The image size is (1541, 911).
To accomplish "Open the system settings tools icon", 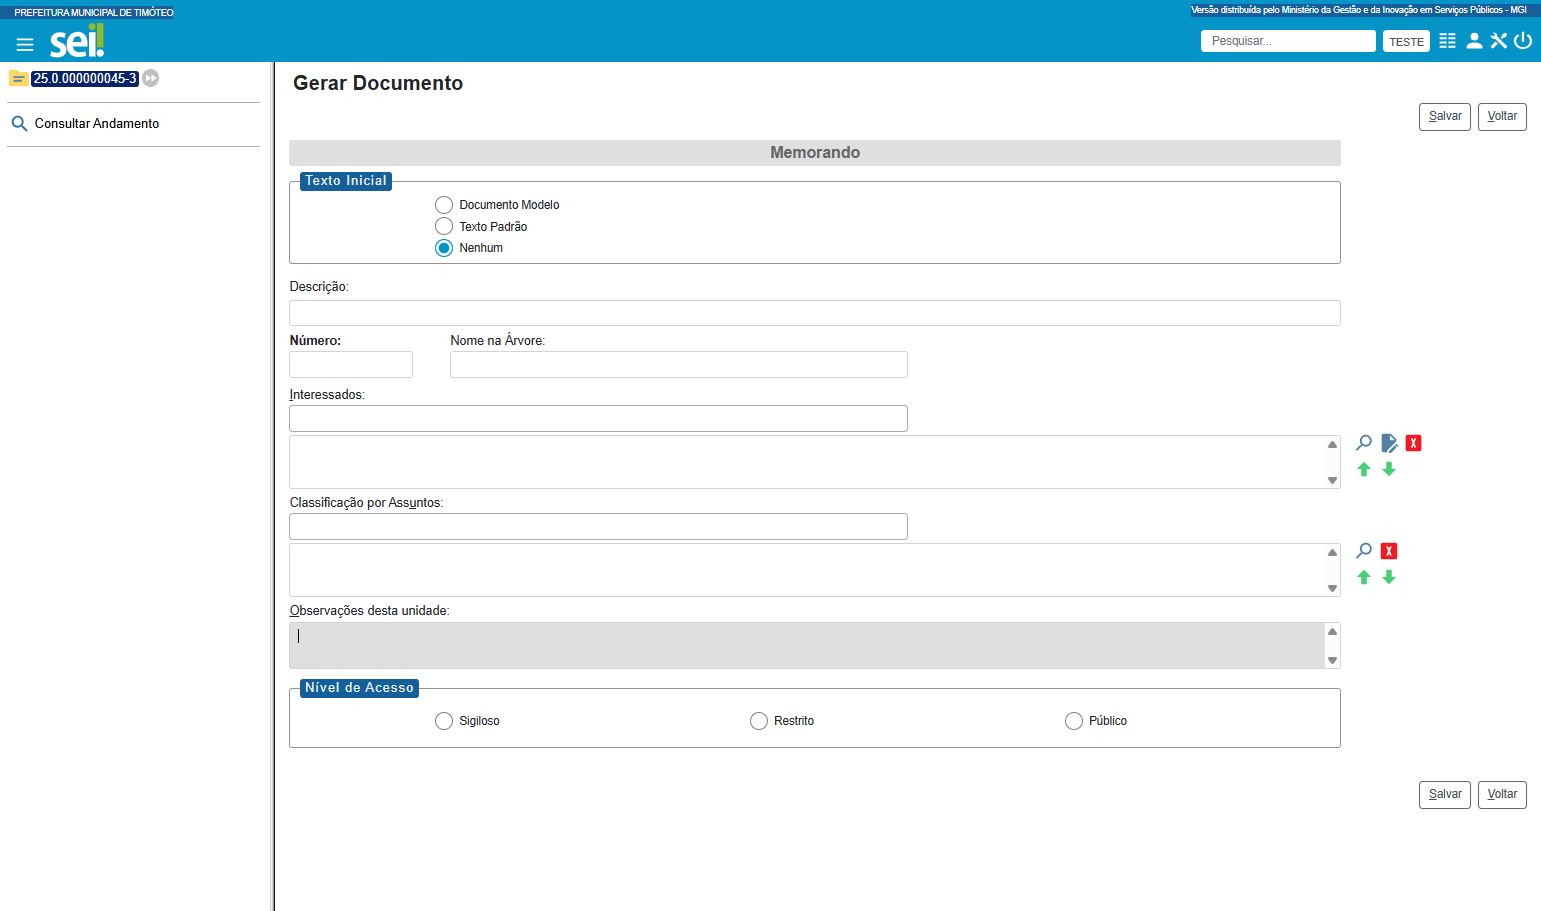I will [1498, 41].
